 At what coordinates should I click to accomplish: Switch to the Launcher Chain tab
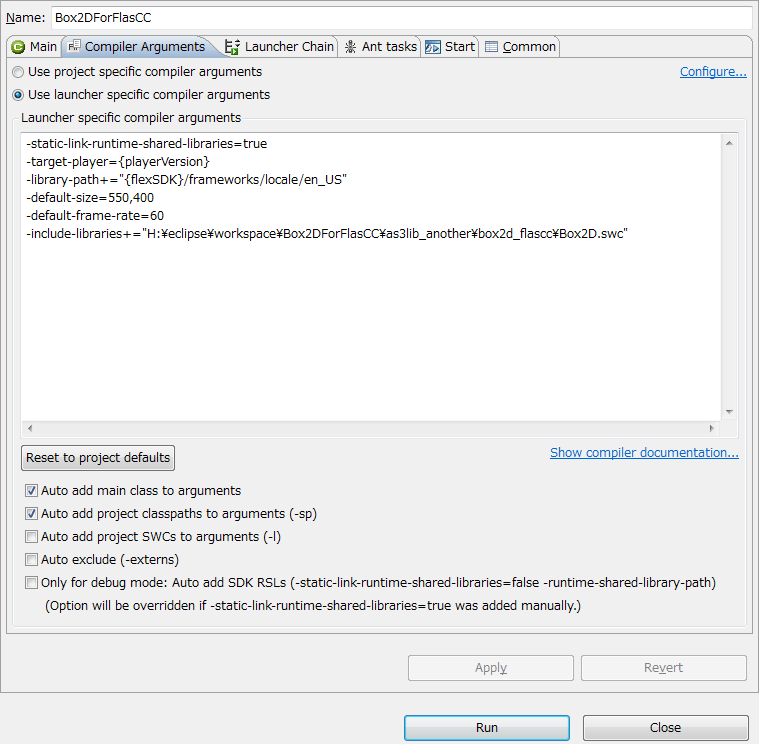tap(279, 46)
